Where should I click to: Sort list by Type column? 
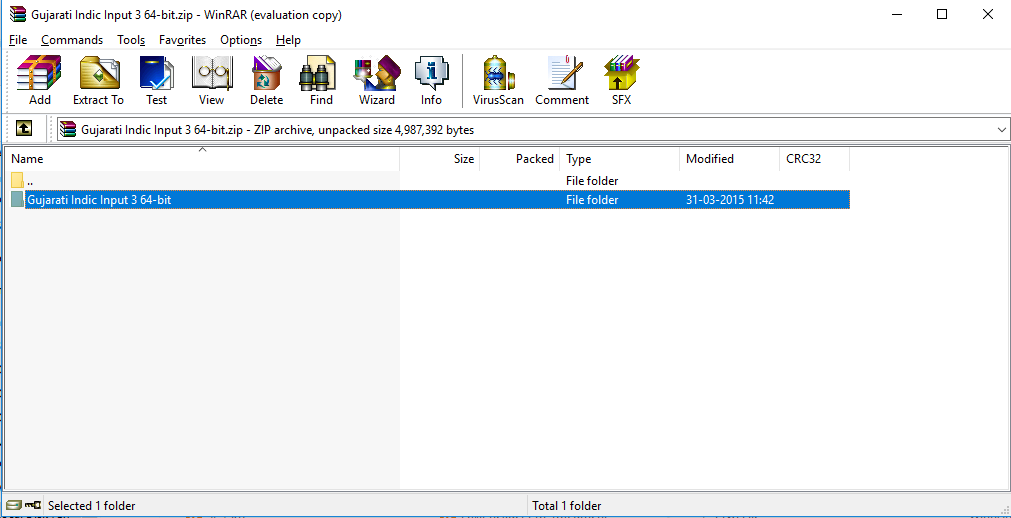tap(620, 159)
